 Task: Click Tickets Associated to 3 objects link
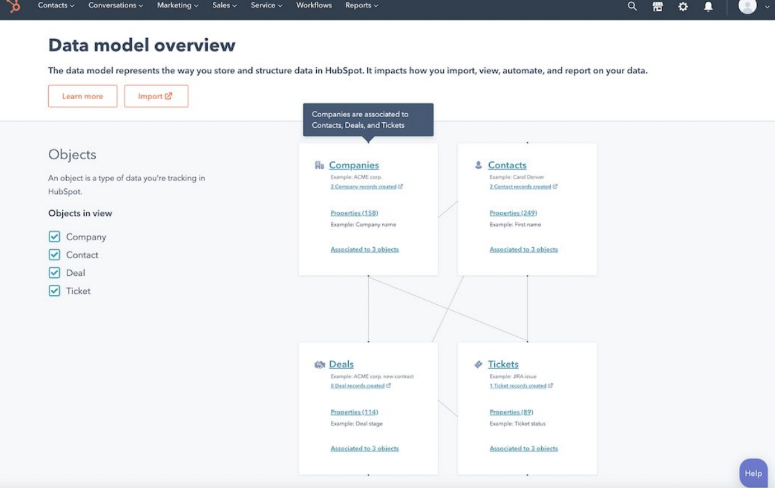tap(523, 449)
